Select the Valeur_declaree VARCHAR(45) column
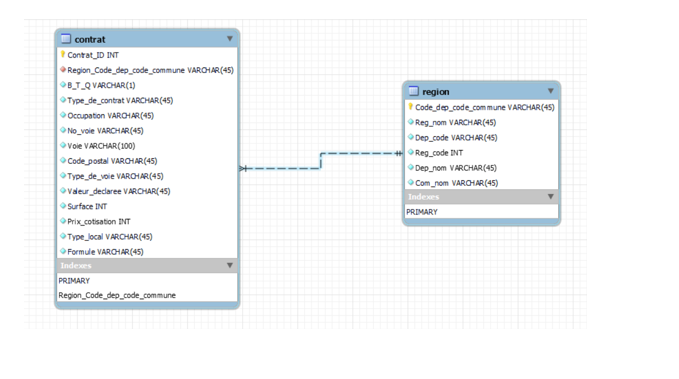This screenshot has width=679, height=379. point(119,191)
